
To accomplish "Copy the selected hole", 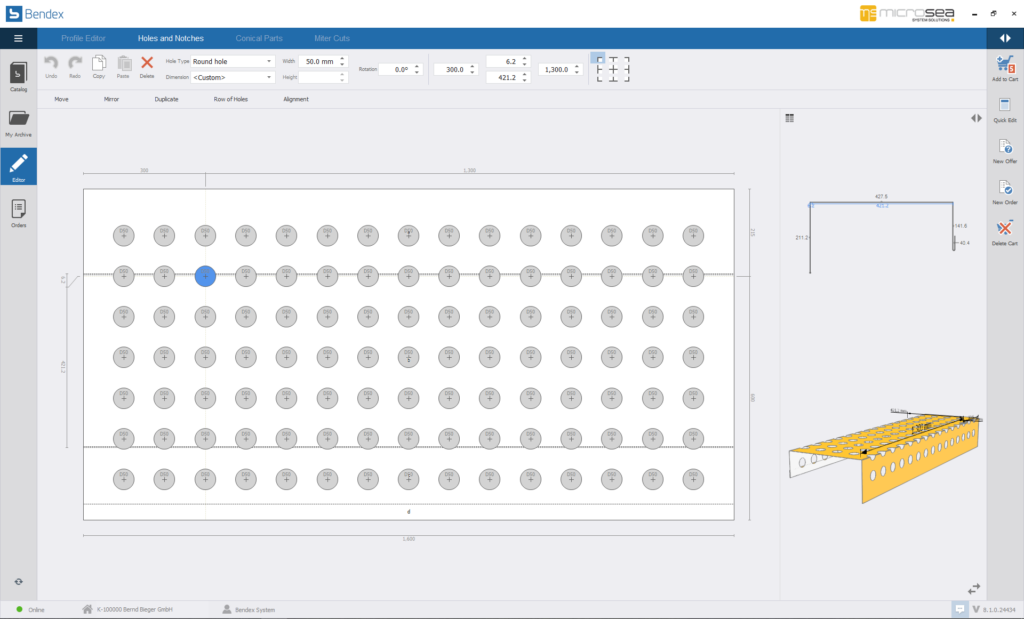I will coord(99,63).
